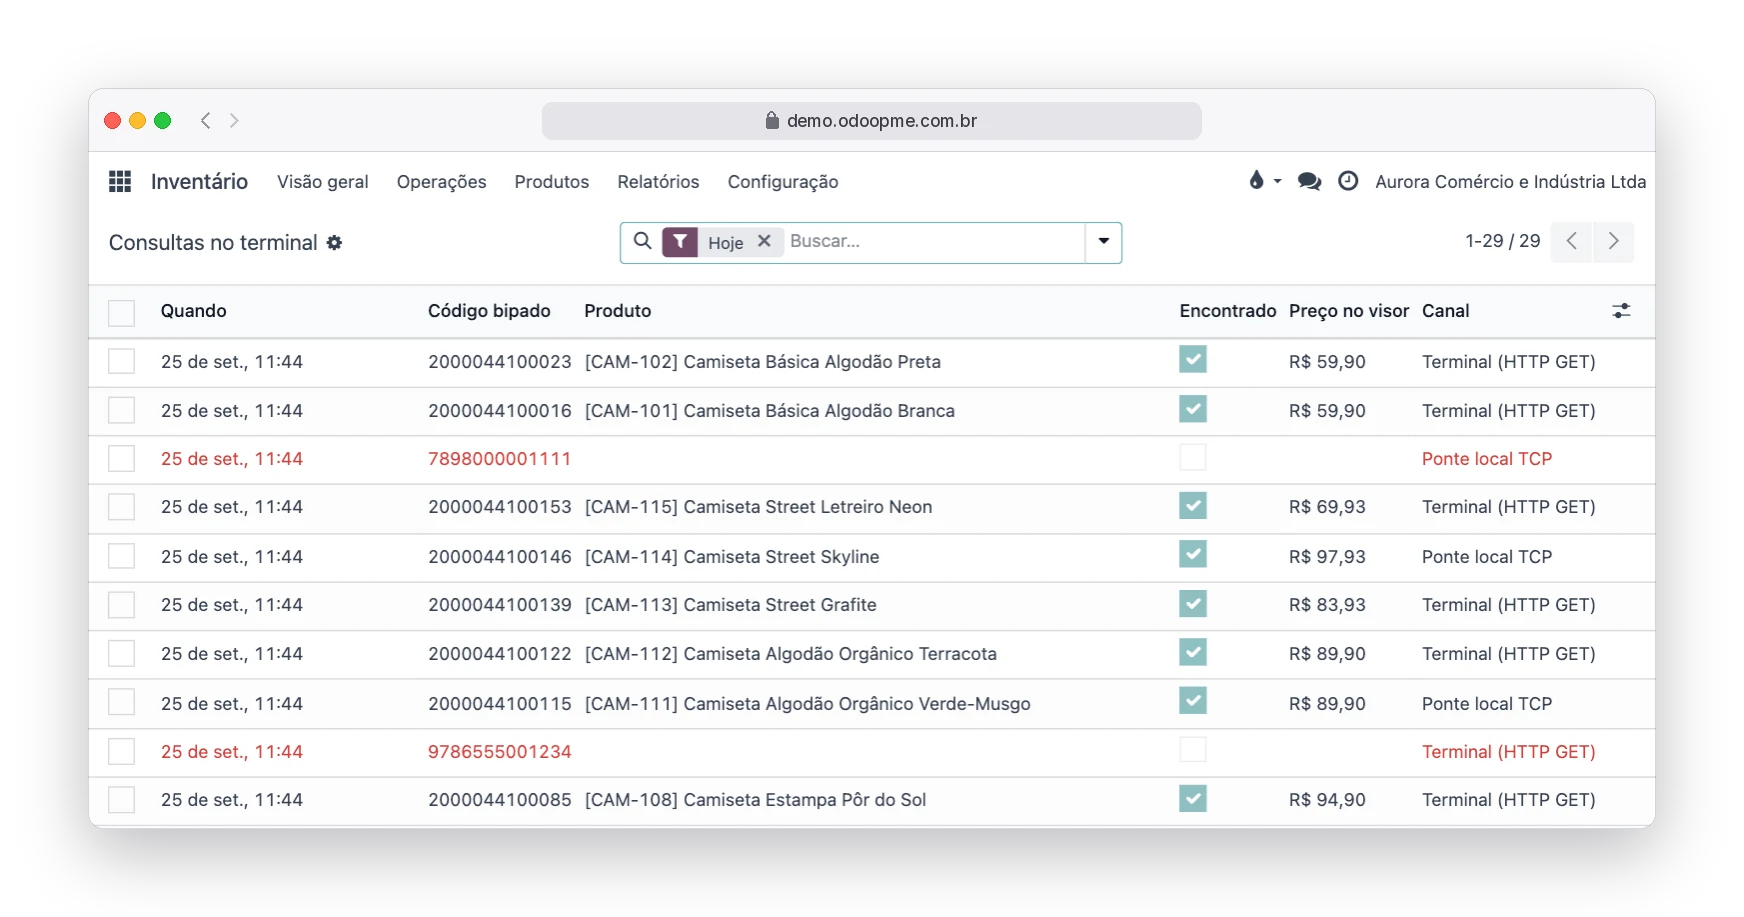Click the browser back arrow
The height and width of the screenshot is (917, 1744).
point(205,120)
